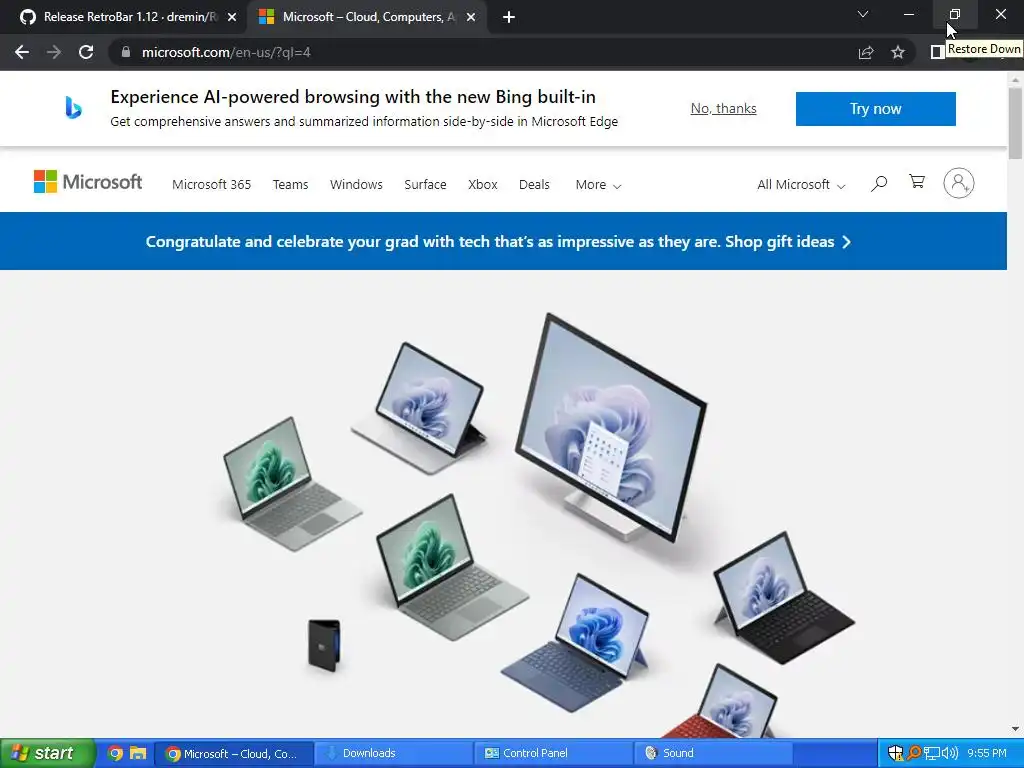The width and height of the screenshot is (1024, 768).
Task: Click the page vertical scrollbar thumb
Action: point(1015,123)
